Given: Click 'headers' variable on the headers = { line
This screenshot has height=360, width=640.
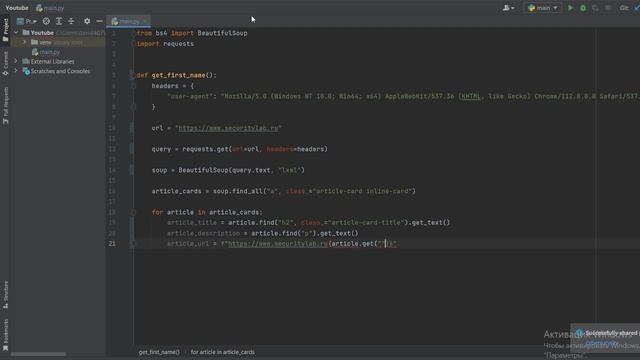Looking at the screenshot, I should [165, 86].
